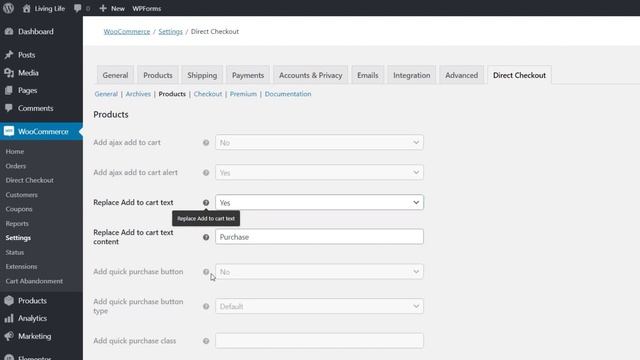640x360 pixels.
Task: Click the WooCommerce sidebar icon
Action: (x=9, y=131)
